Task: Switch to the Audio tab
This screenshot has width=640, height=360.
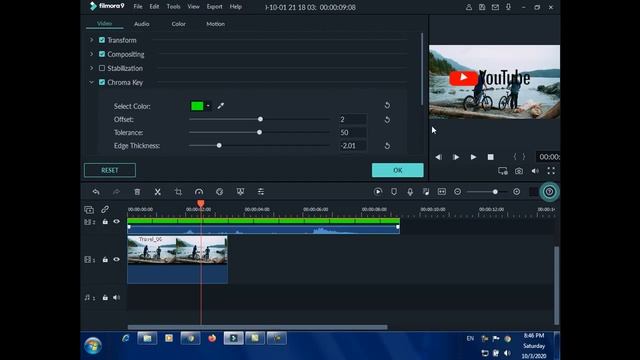Action: tap(142, 24)
